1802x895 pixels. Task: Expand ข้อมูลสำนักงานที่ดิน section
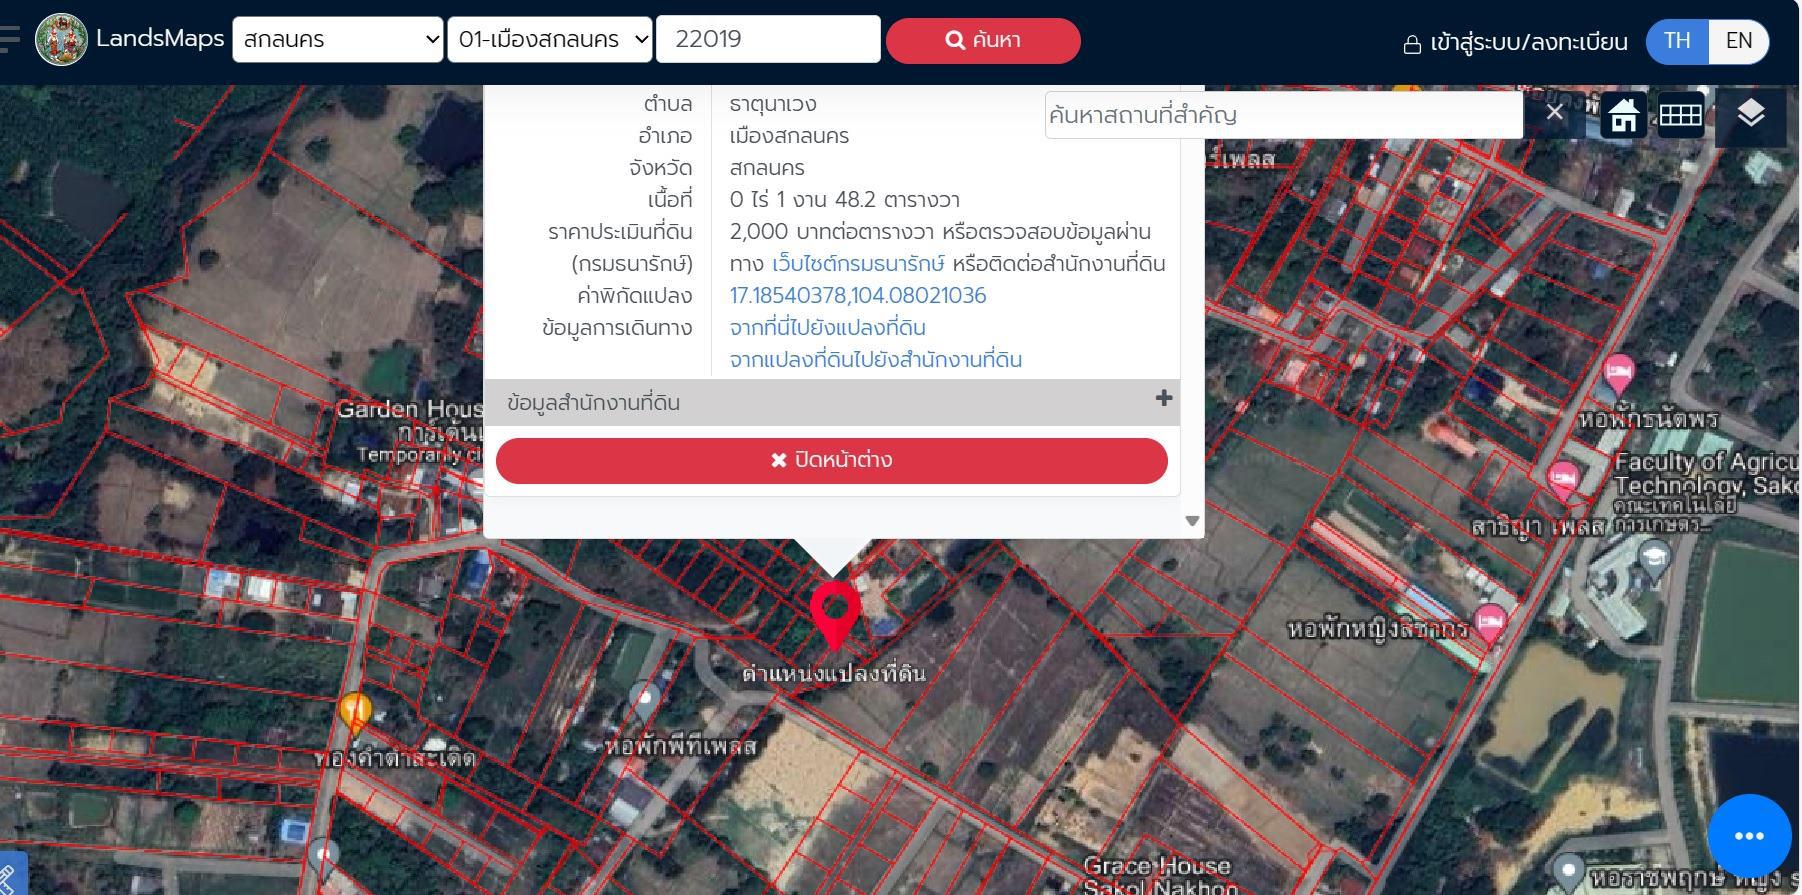tap(832, 402)
